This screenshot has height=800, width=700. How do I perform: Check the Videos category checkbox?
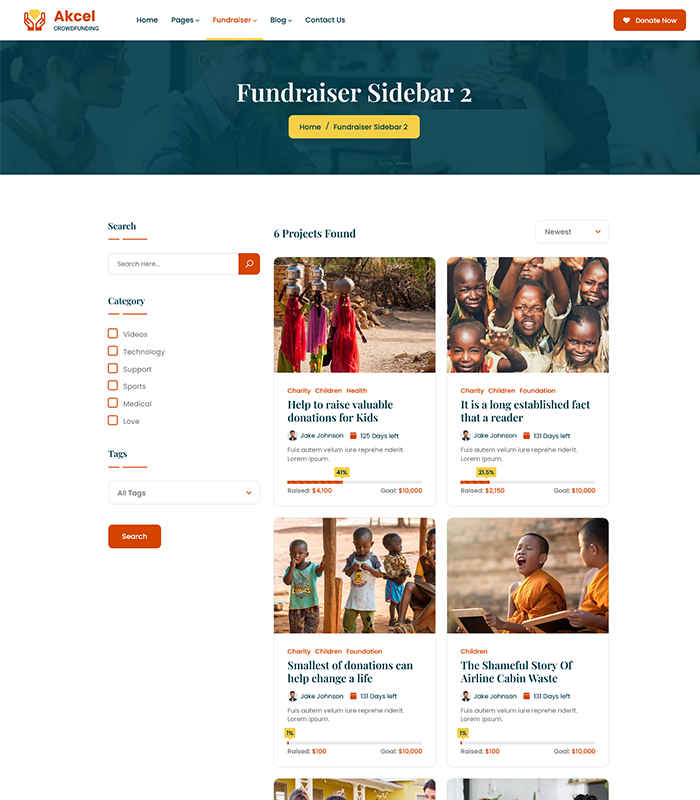point(113,333)
